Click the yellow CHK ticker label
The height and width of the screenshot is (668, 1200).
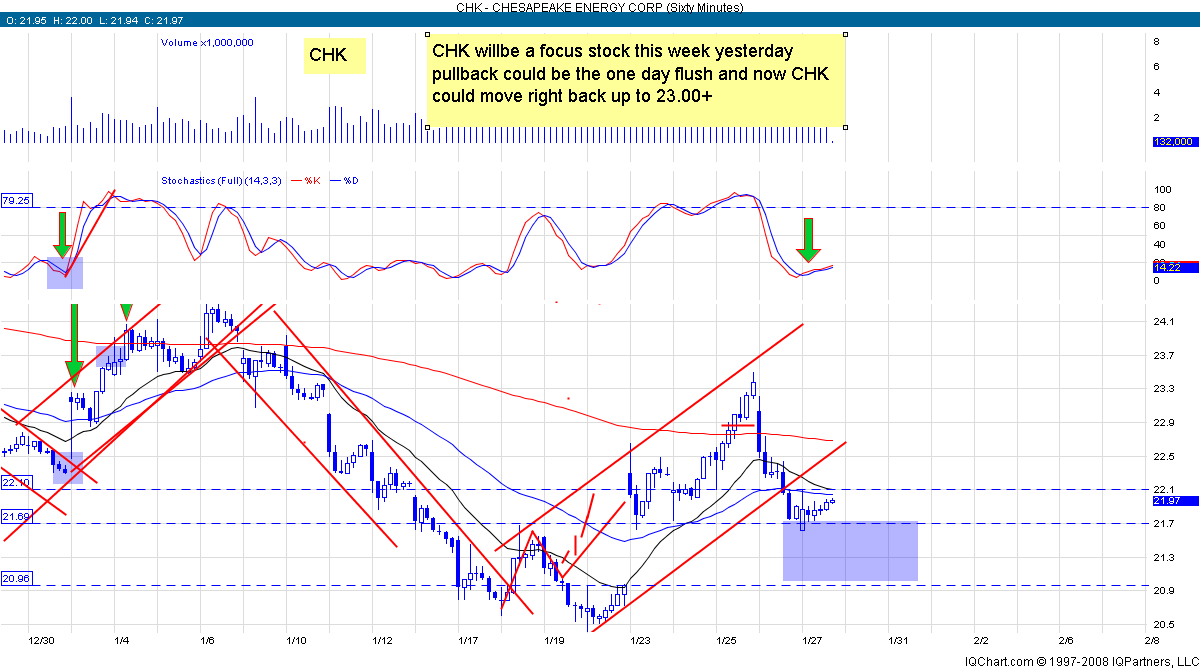point(335,56)
